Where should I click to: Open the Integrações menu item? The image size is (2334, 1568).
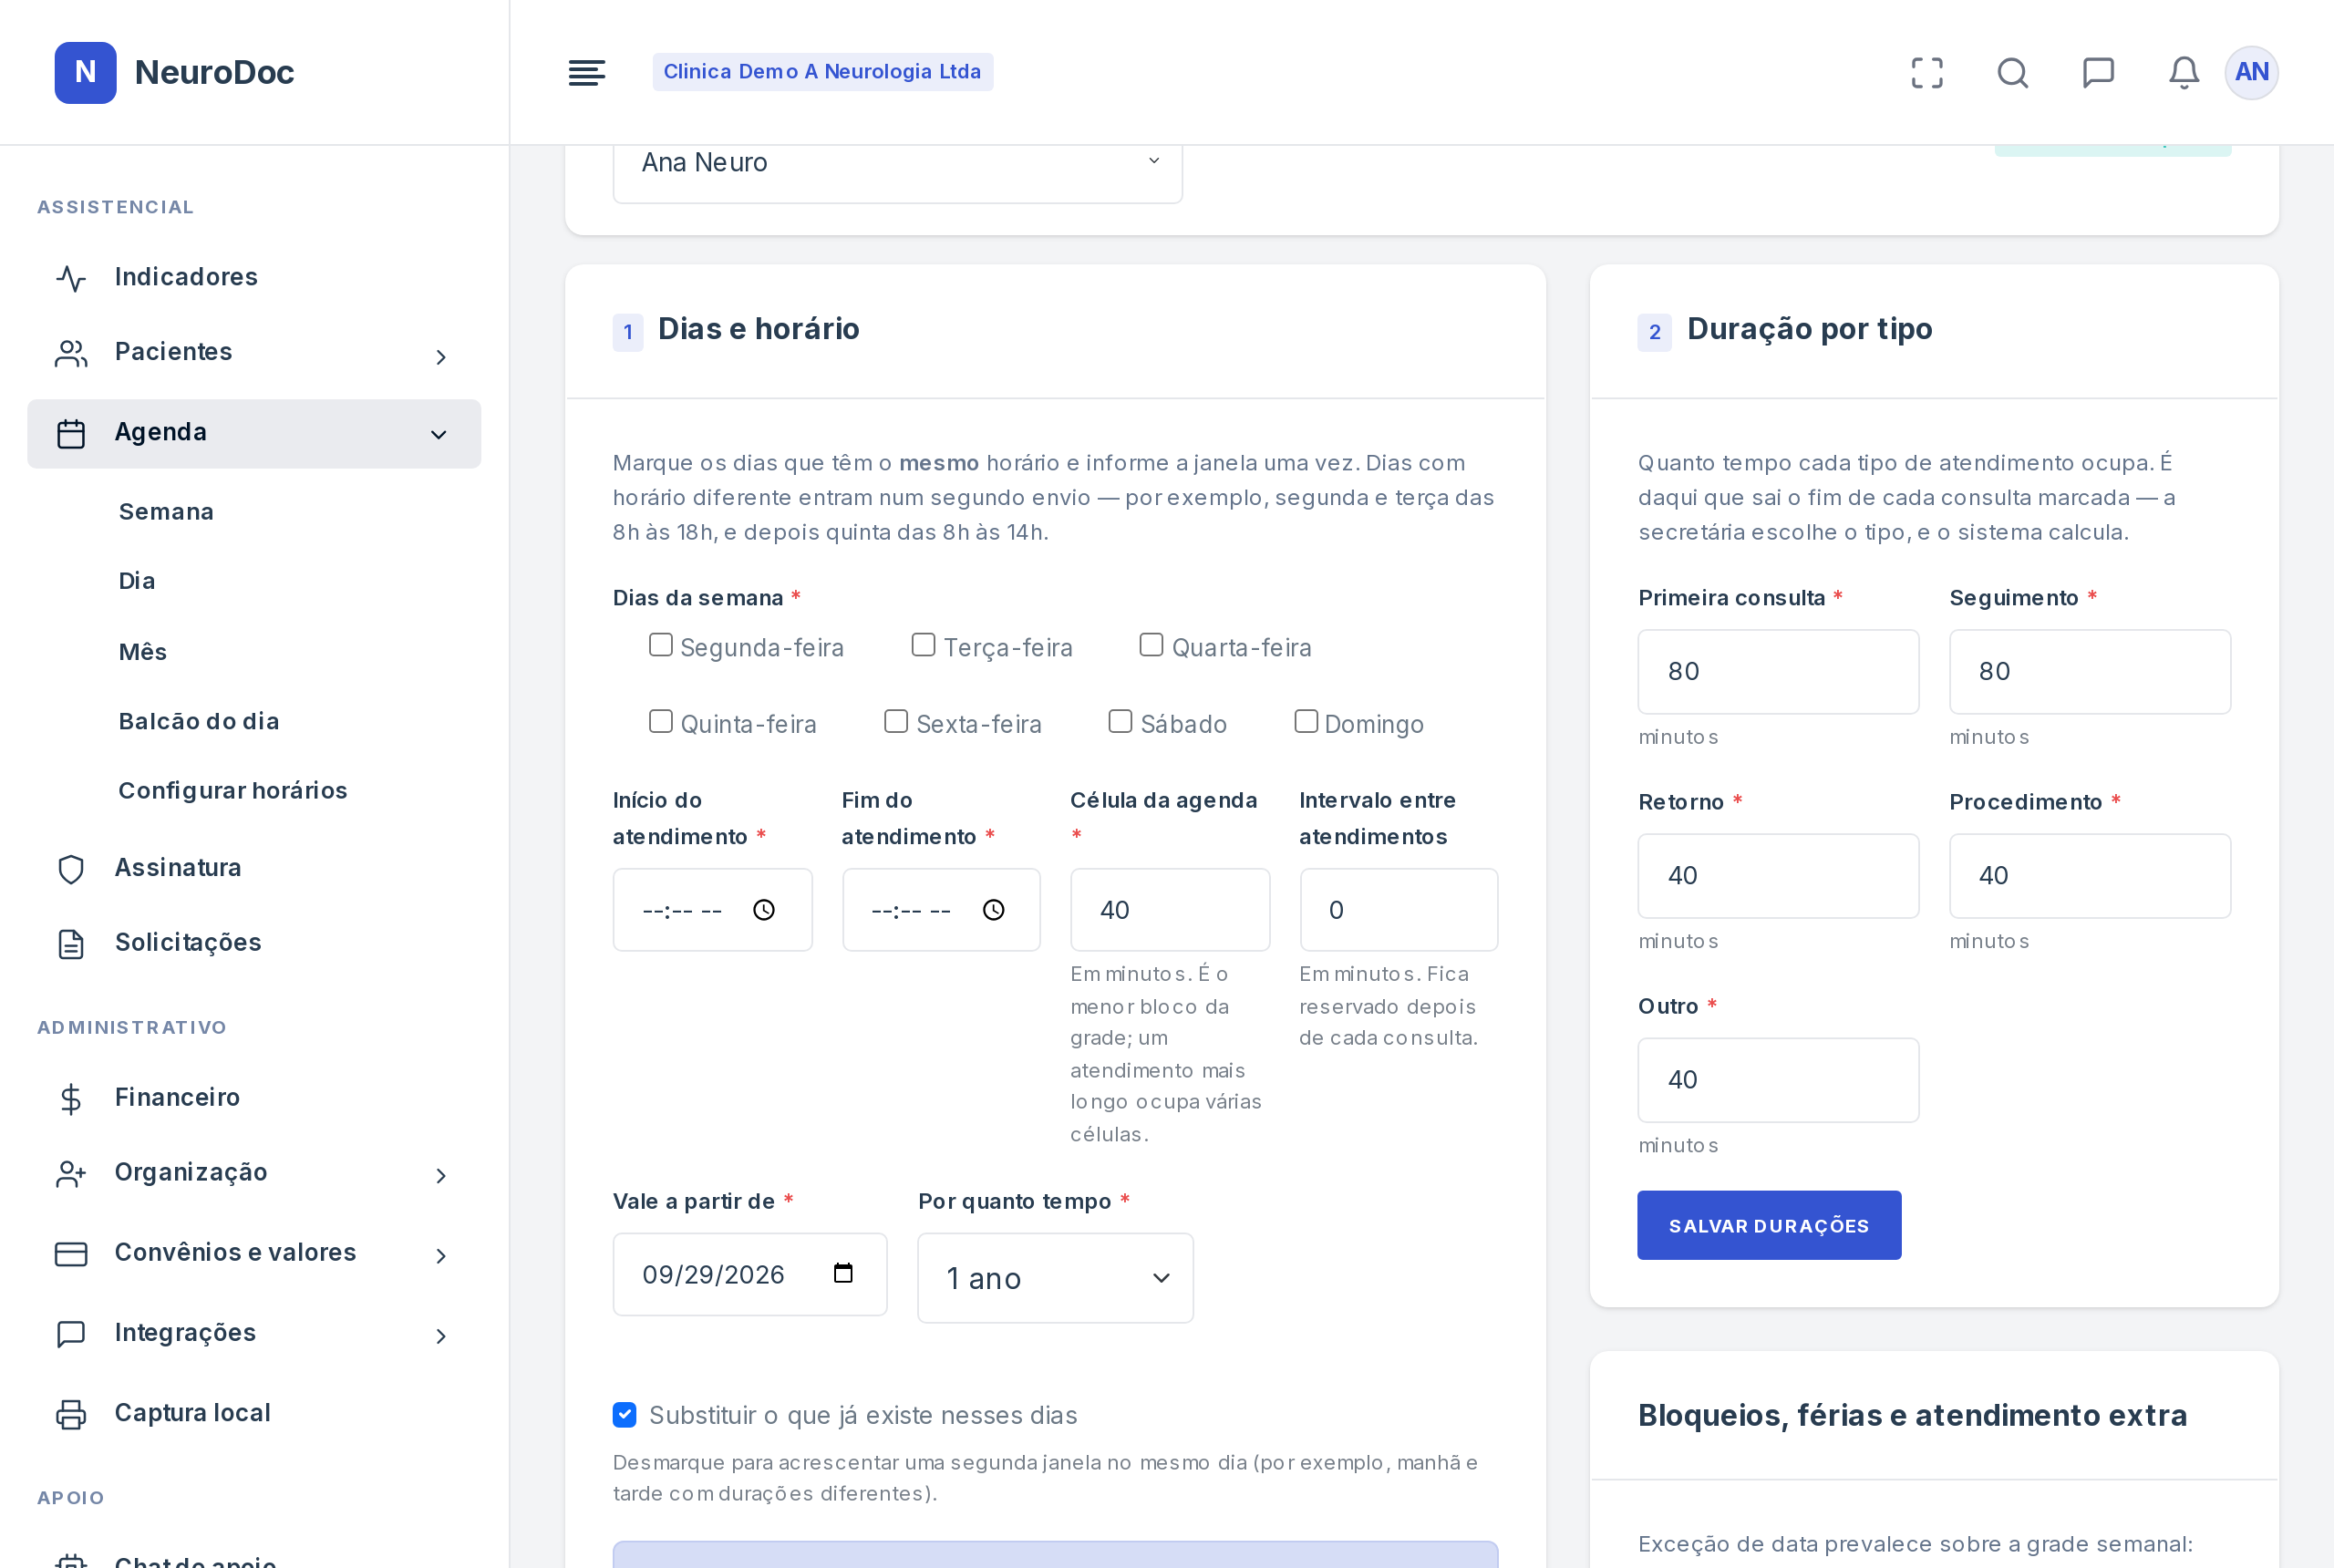coord(254,1333)
